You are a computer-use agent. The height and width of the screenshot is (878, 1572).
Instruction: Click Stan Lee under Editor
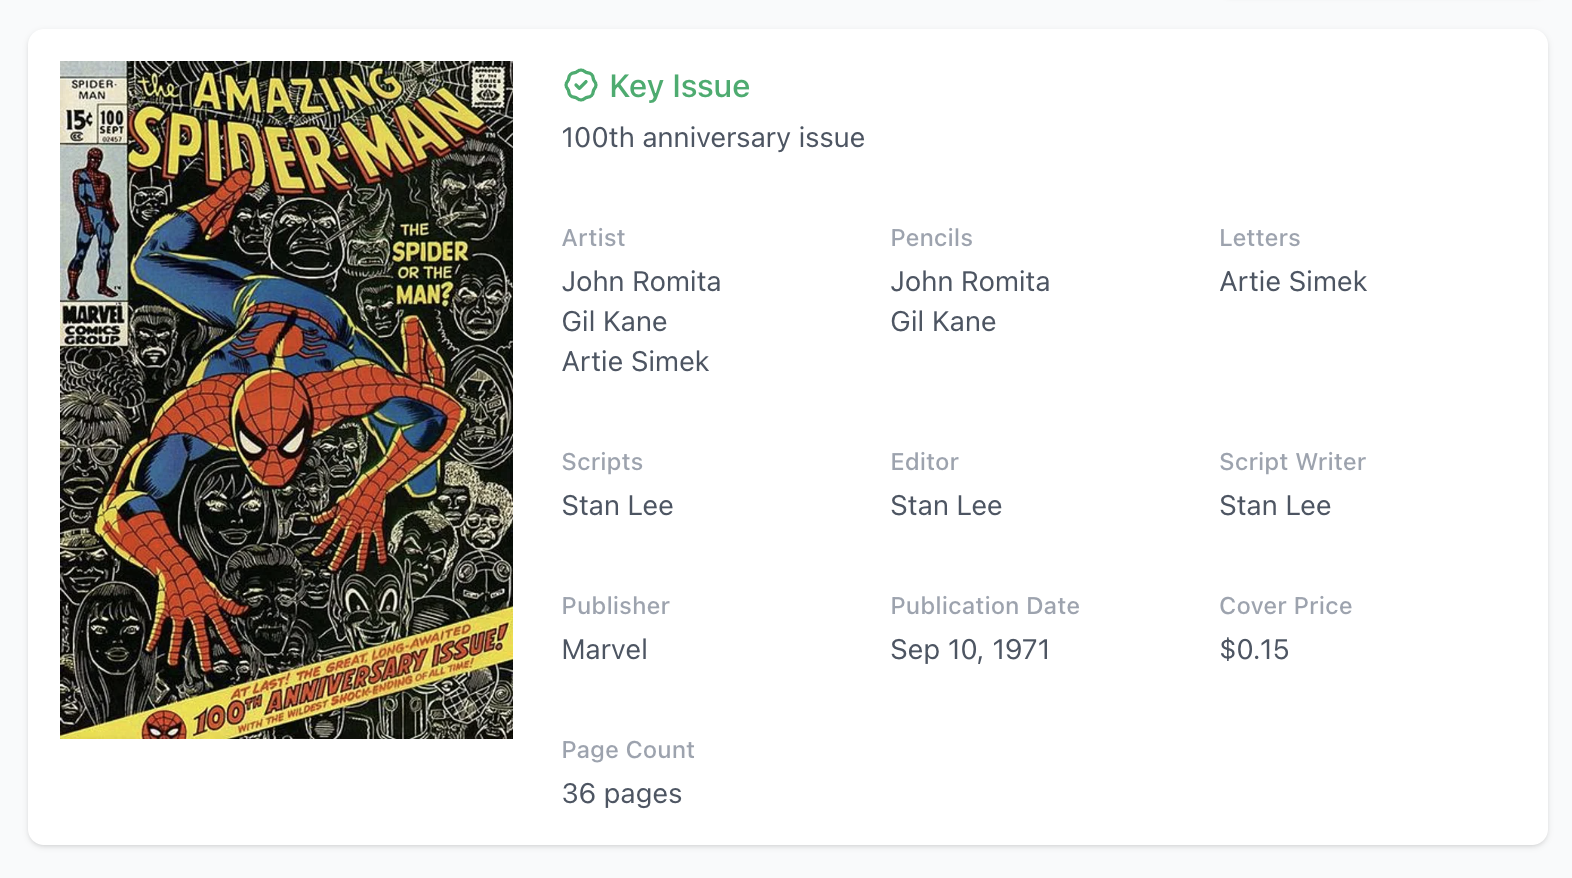click(x=946, y=506)
